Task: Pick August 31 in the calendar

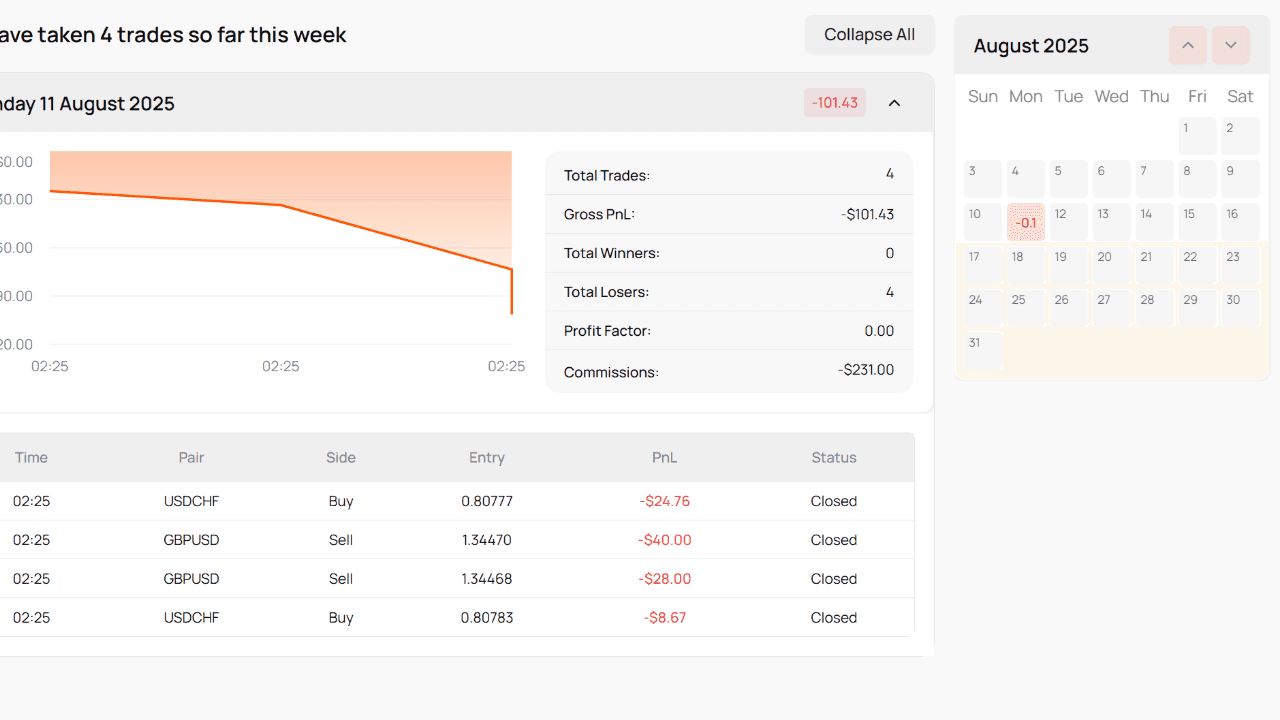Action: (x=982, y=351)
